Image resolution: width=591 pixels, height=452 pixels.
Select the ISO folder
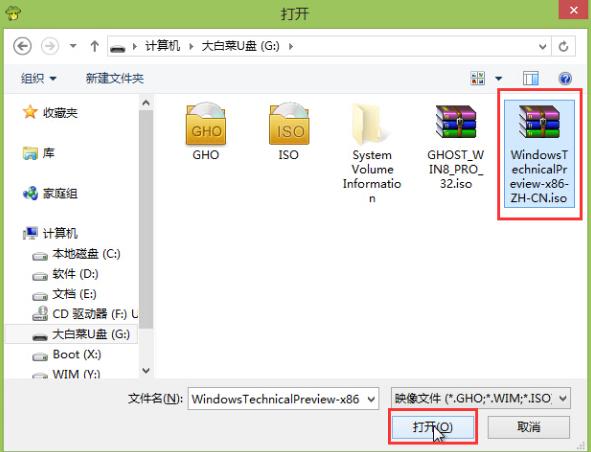tap(289, 132)
